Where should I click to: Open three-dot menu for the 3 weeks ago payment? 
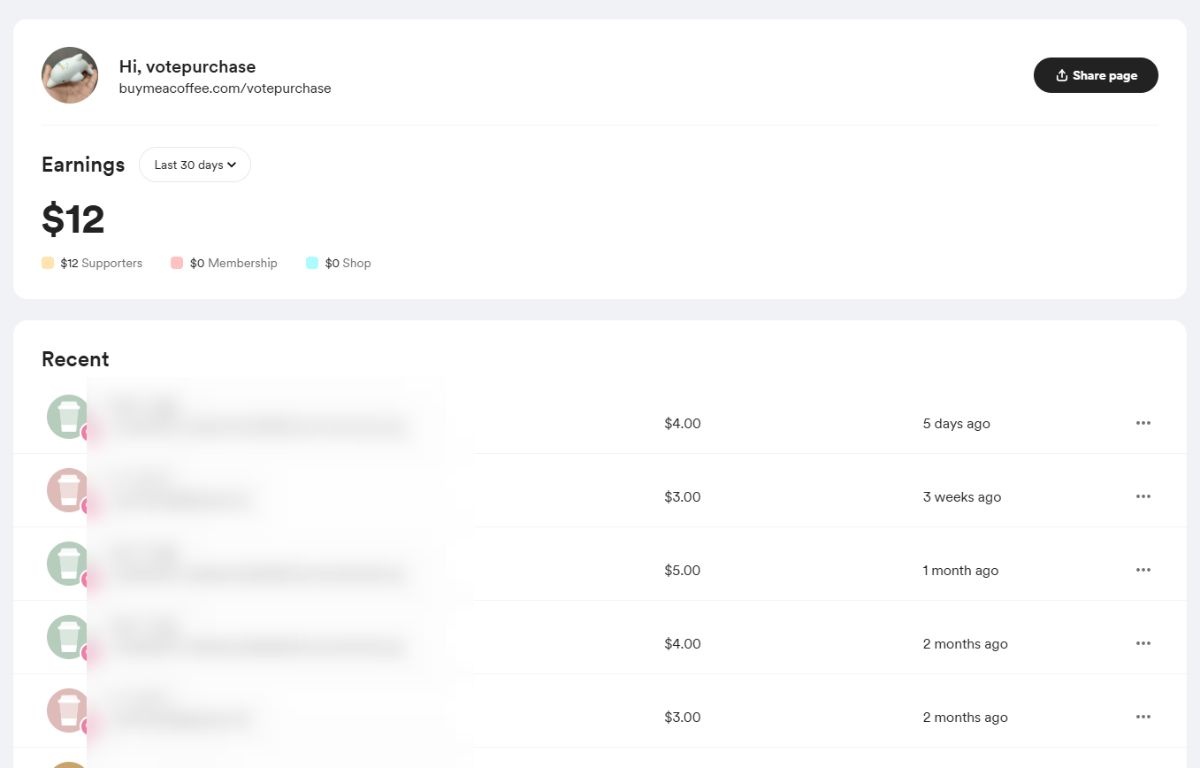1143,497
